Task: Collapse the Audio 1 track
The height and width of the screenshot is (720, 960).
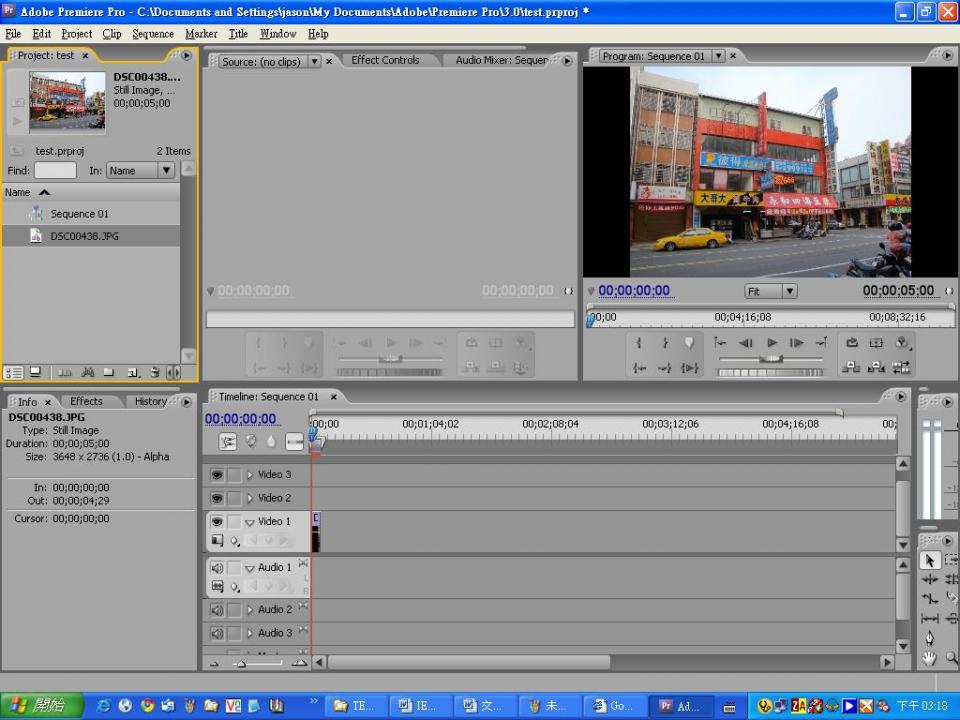Action: (250, 568)
